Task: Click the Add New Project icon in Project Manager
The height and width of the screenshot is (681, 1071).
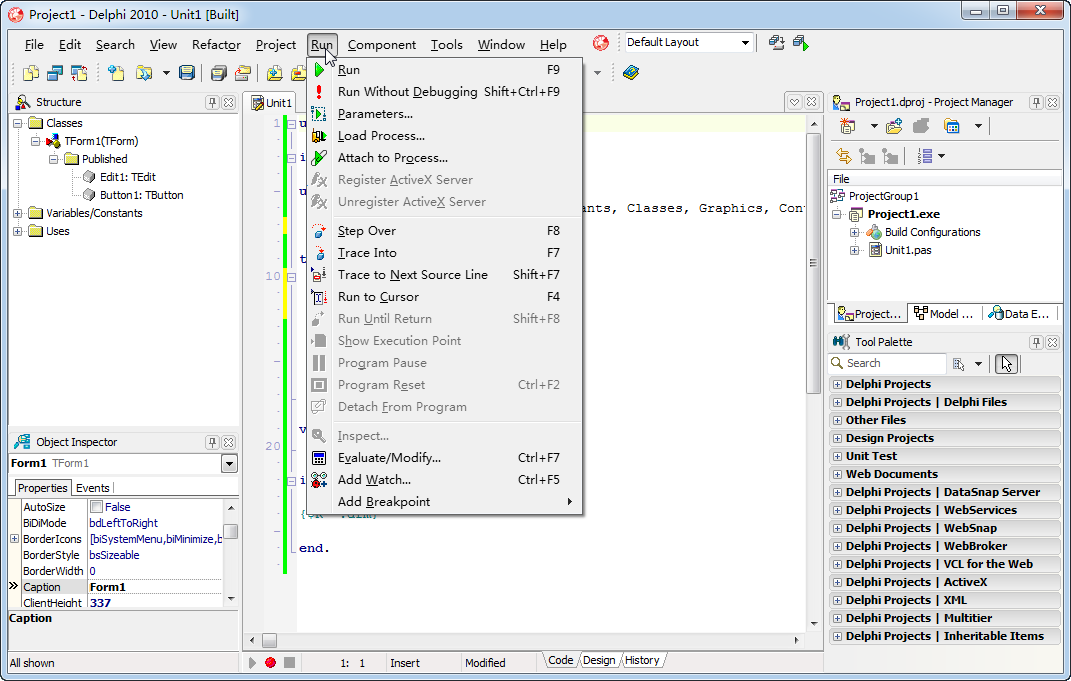Action: (x=848, y=126)
